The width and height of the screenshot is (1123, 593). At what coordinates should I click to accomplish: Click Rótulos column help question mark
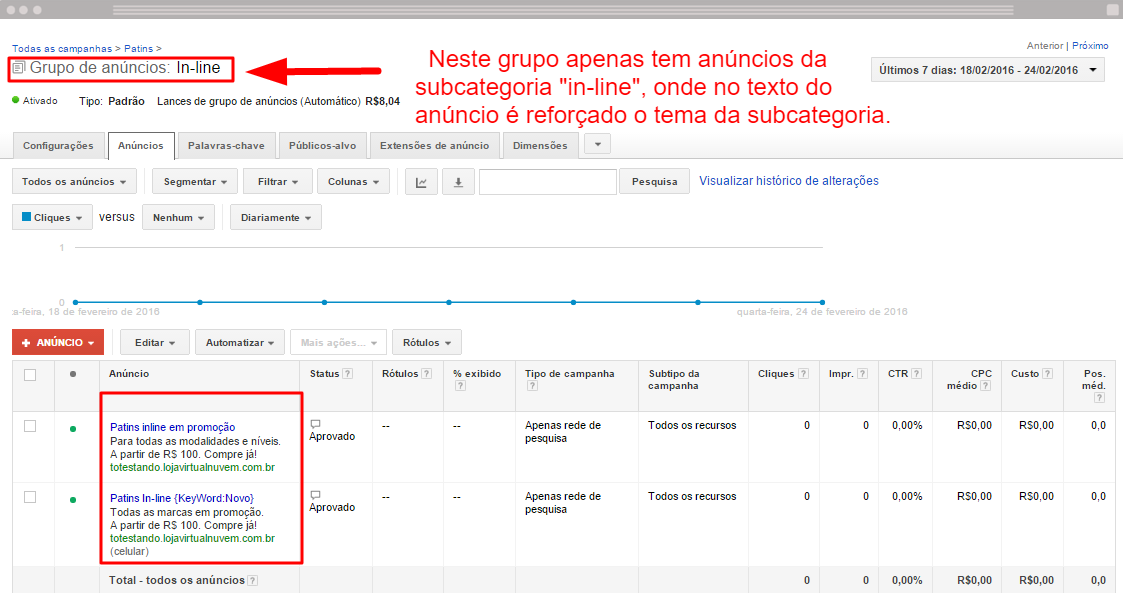pyautogui.click(x=427, y=374)
